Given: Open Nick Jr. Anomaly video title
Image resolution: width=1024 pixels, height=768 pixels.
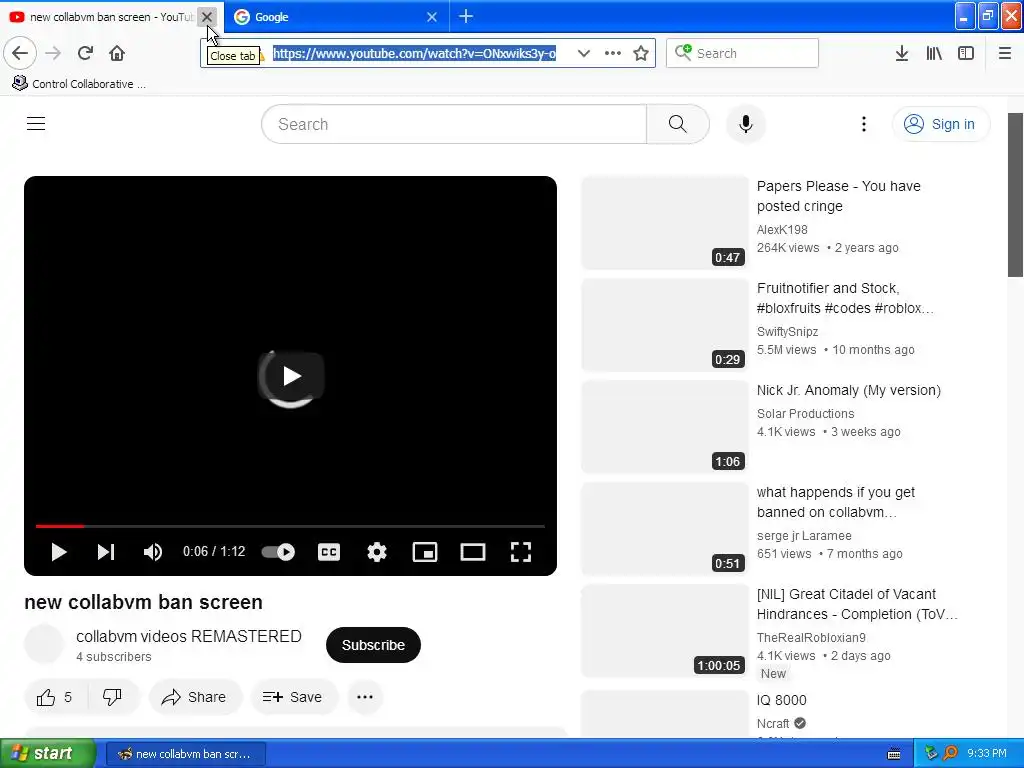Looking at the screenshot, I should click(x=848, y=390).
